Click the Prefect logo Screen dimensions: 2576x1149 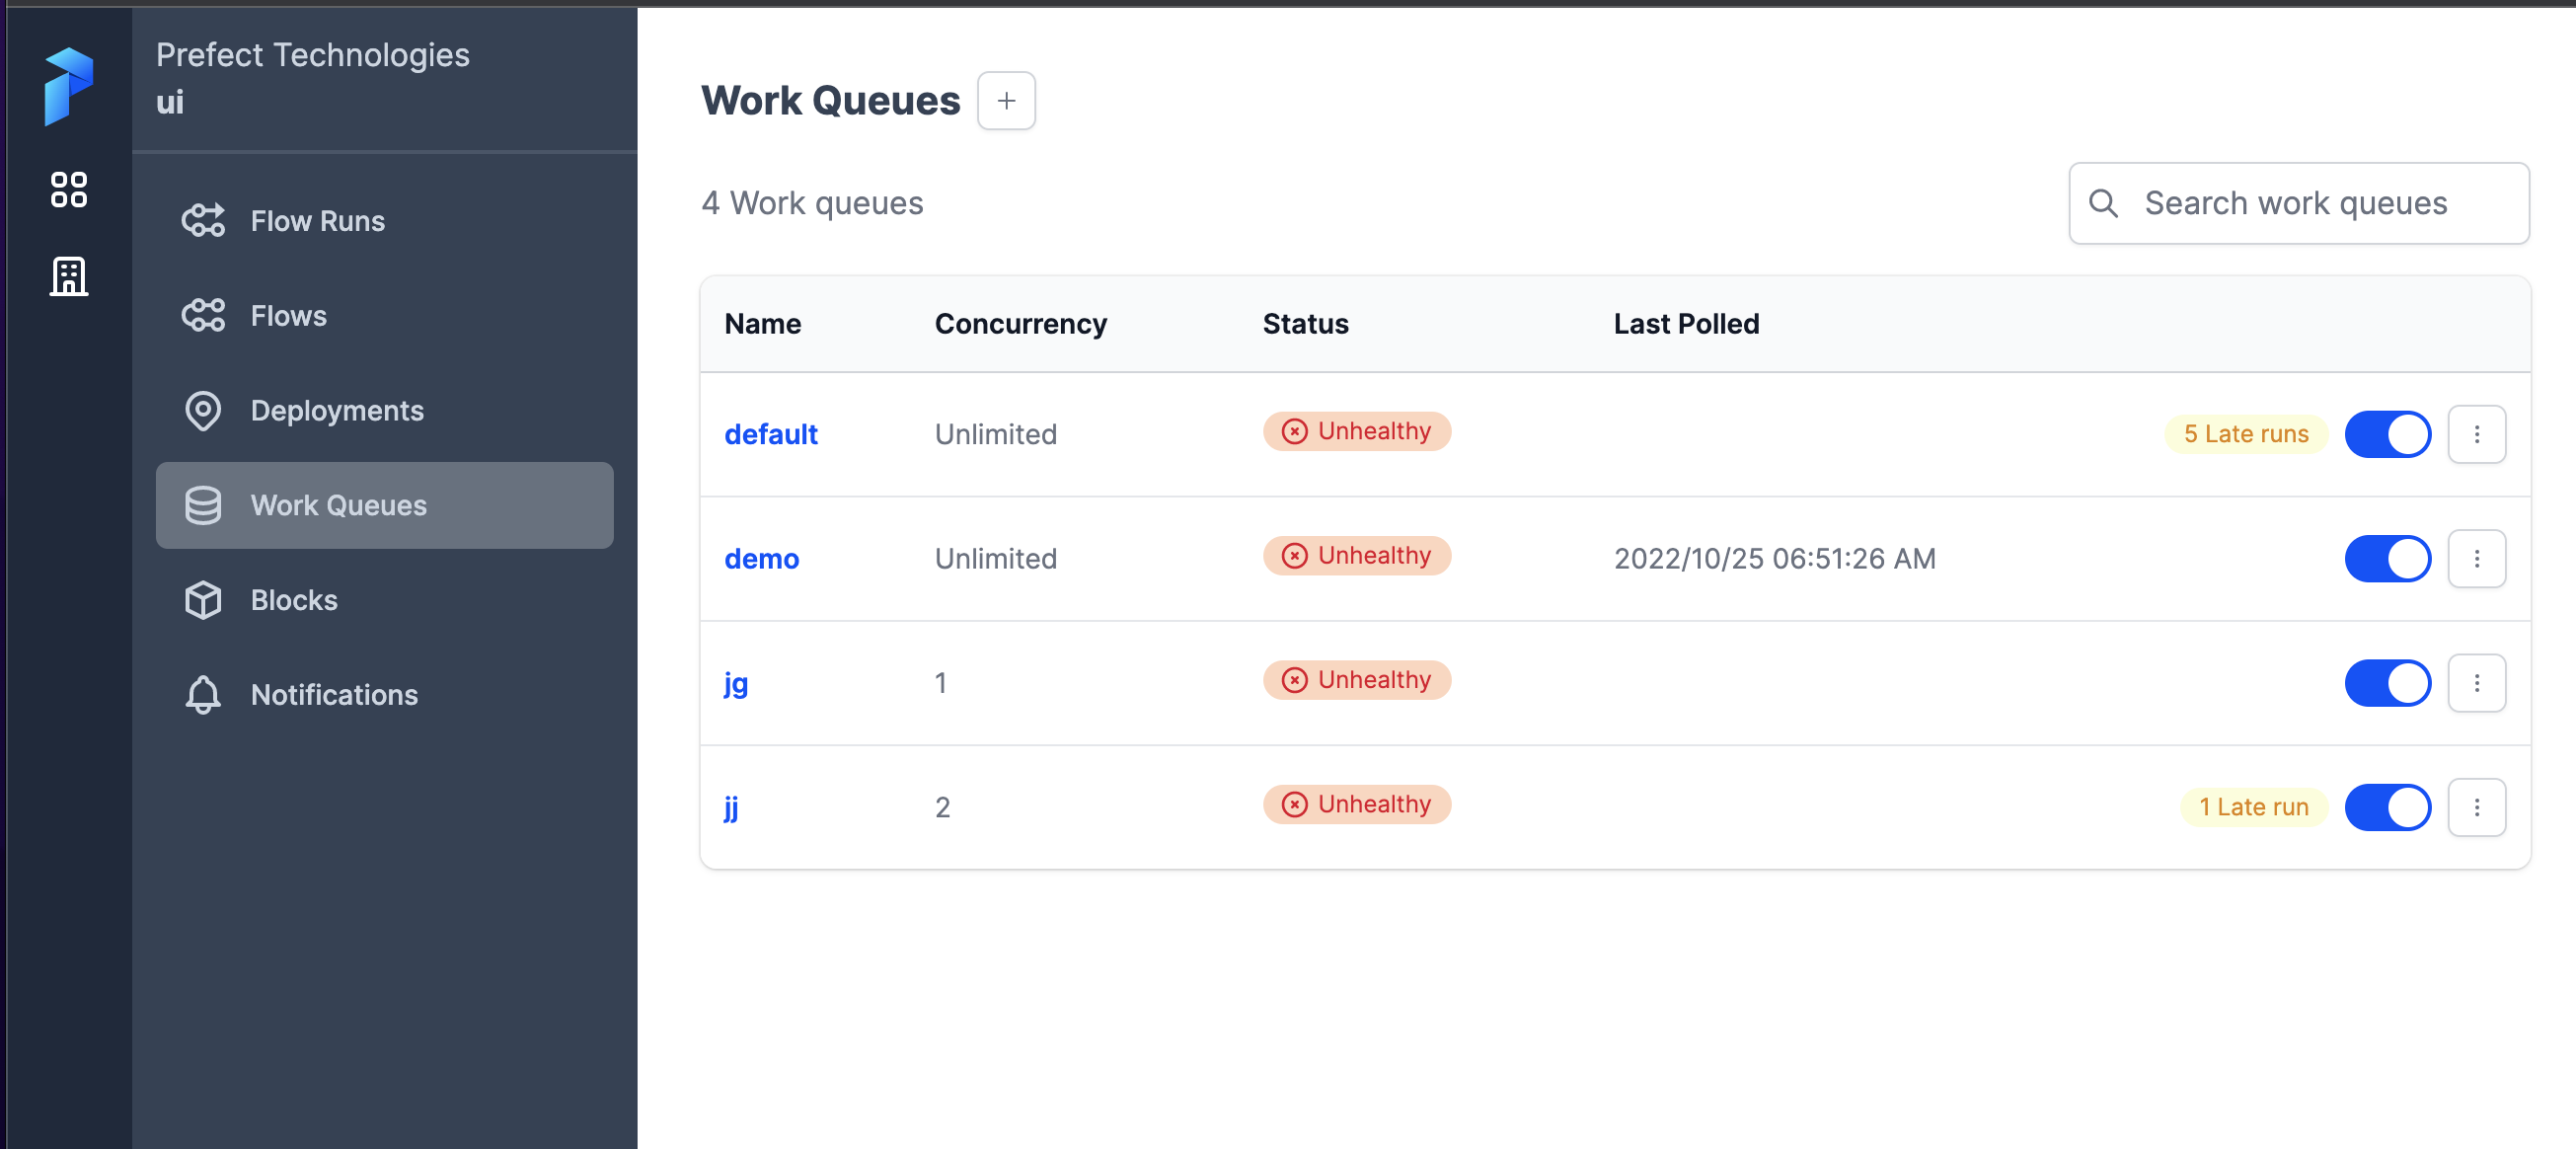pos(68,87)
